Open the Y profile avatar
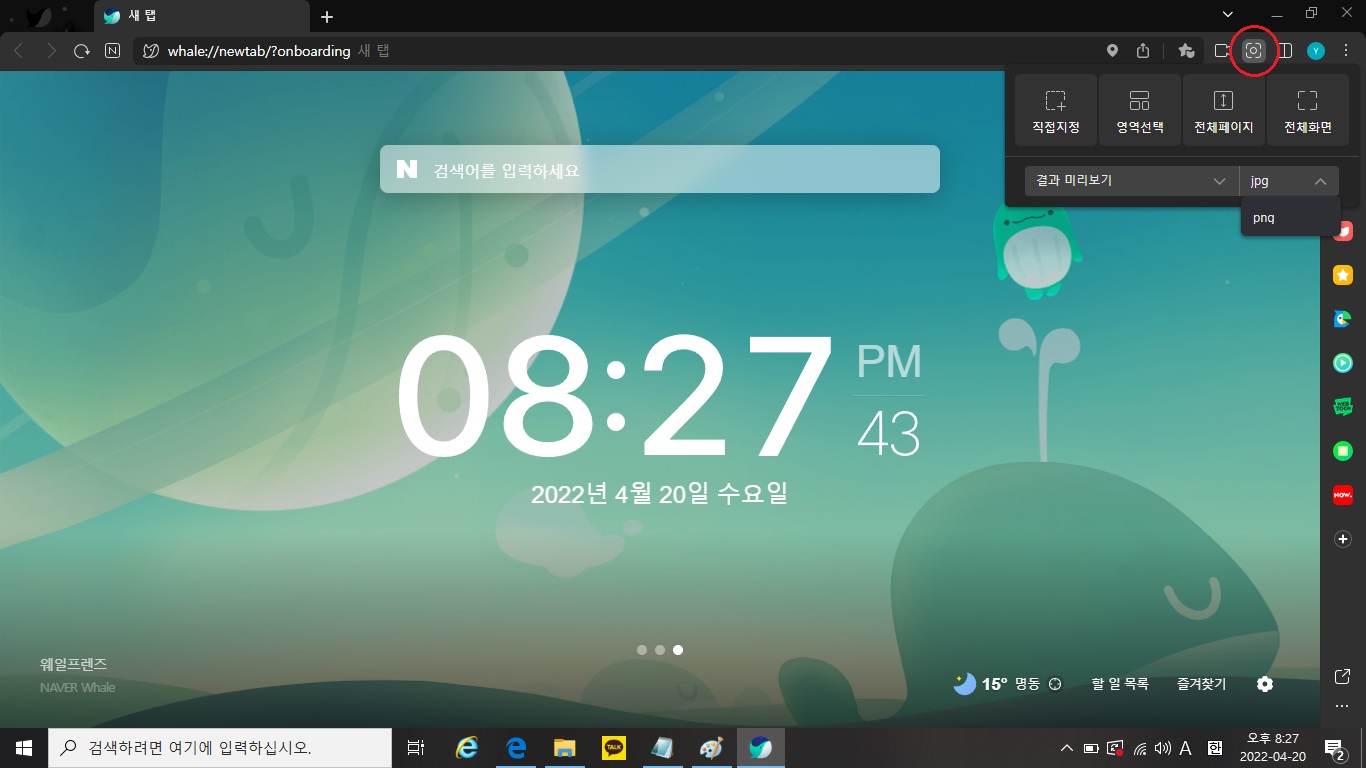 click(x=1316, y=51)
